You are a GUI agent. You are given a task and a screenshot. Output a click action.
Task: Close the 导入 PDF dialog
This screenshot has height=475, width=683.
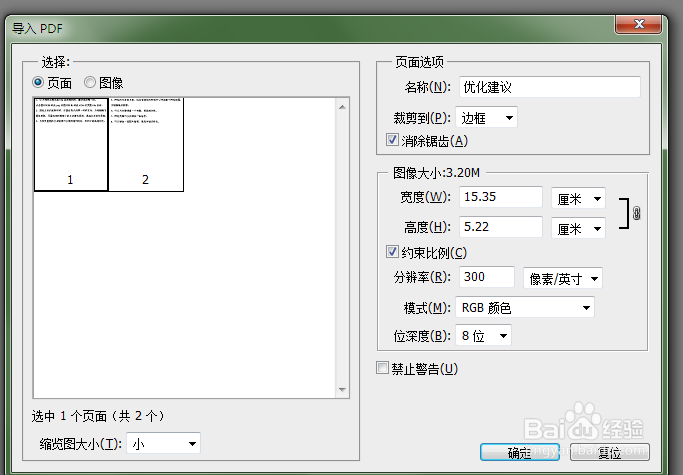(x=639, y=24)
